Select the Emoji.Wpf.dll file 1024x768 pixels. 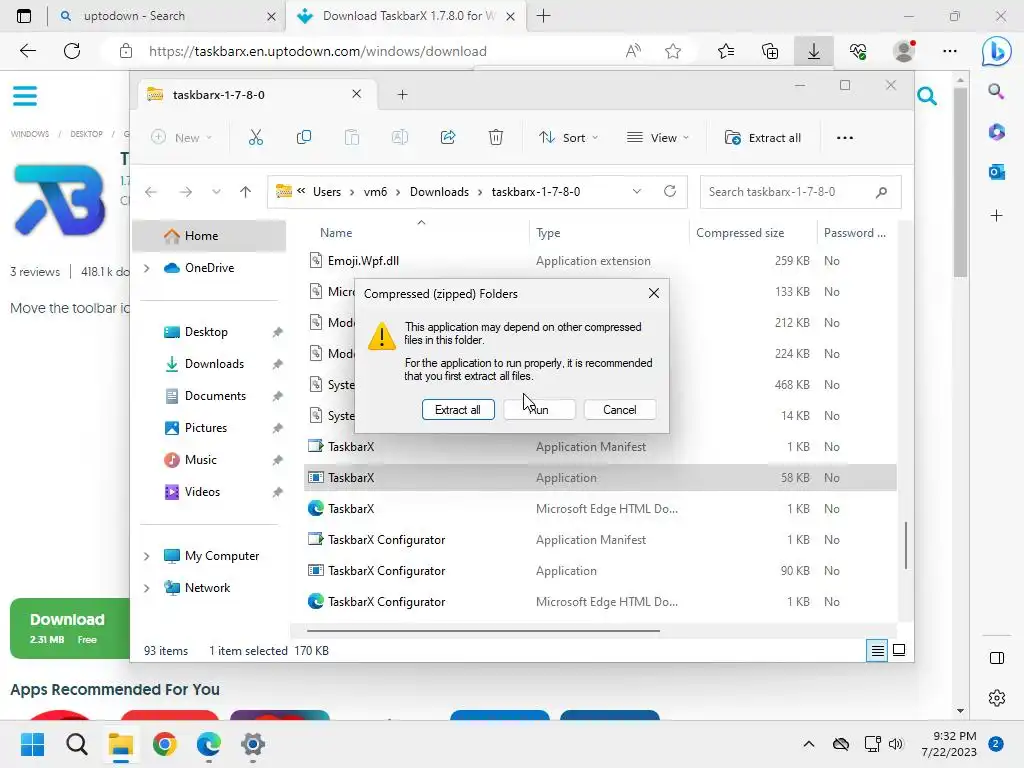click(600, 261)
